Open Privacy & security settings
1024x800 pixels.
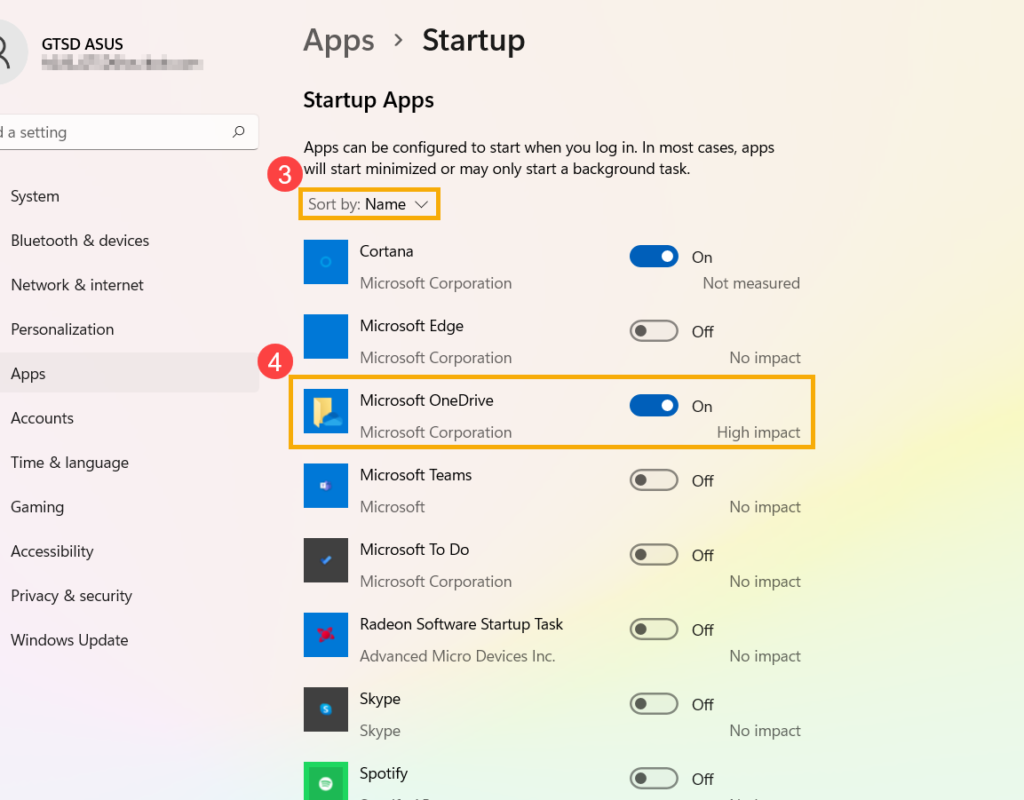[x=71, y=596]
